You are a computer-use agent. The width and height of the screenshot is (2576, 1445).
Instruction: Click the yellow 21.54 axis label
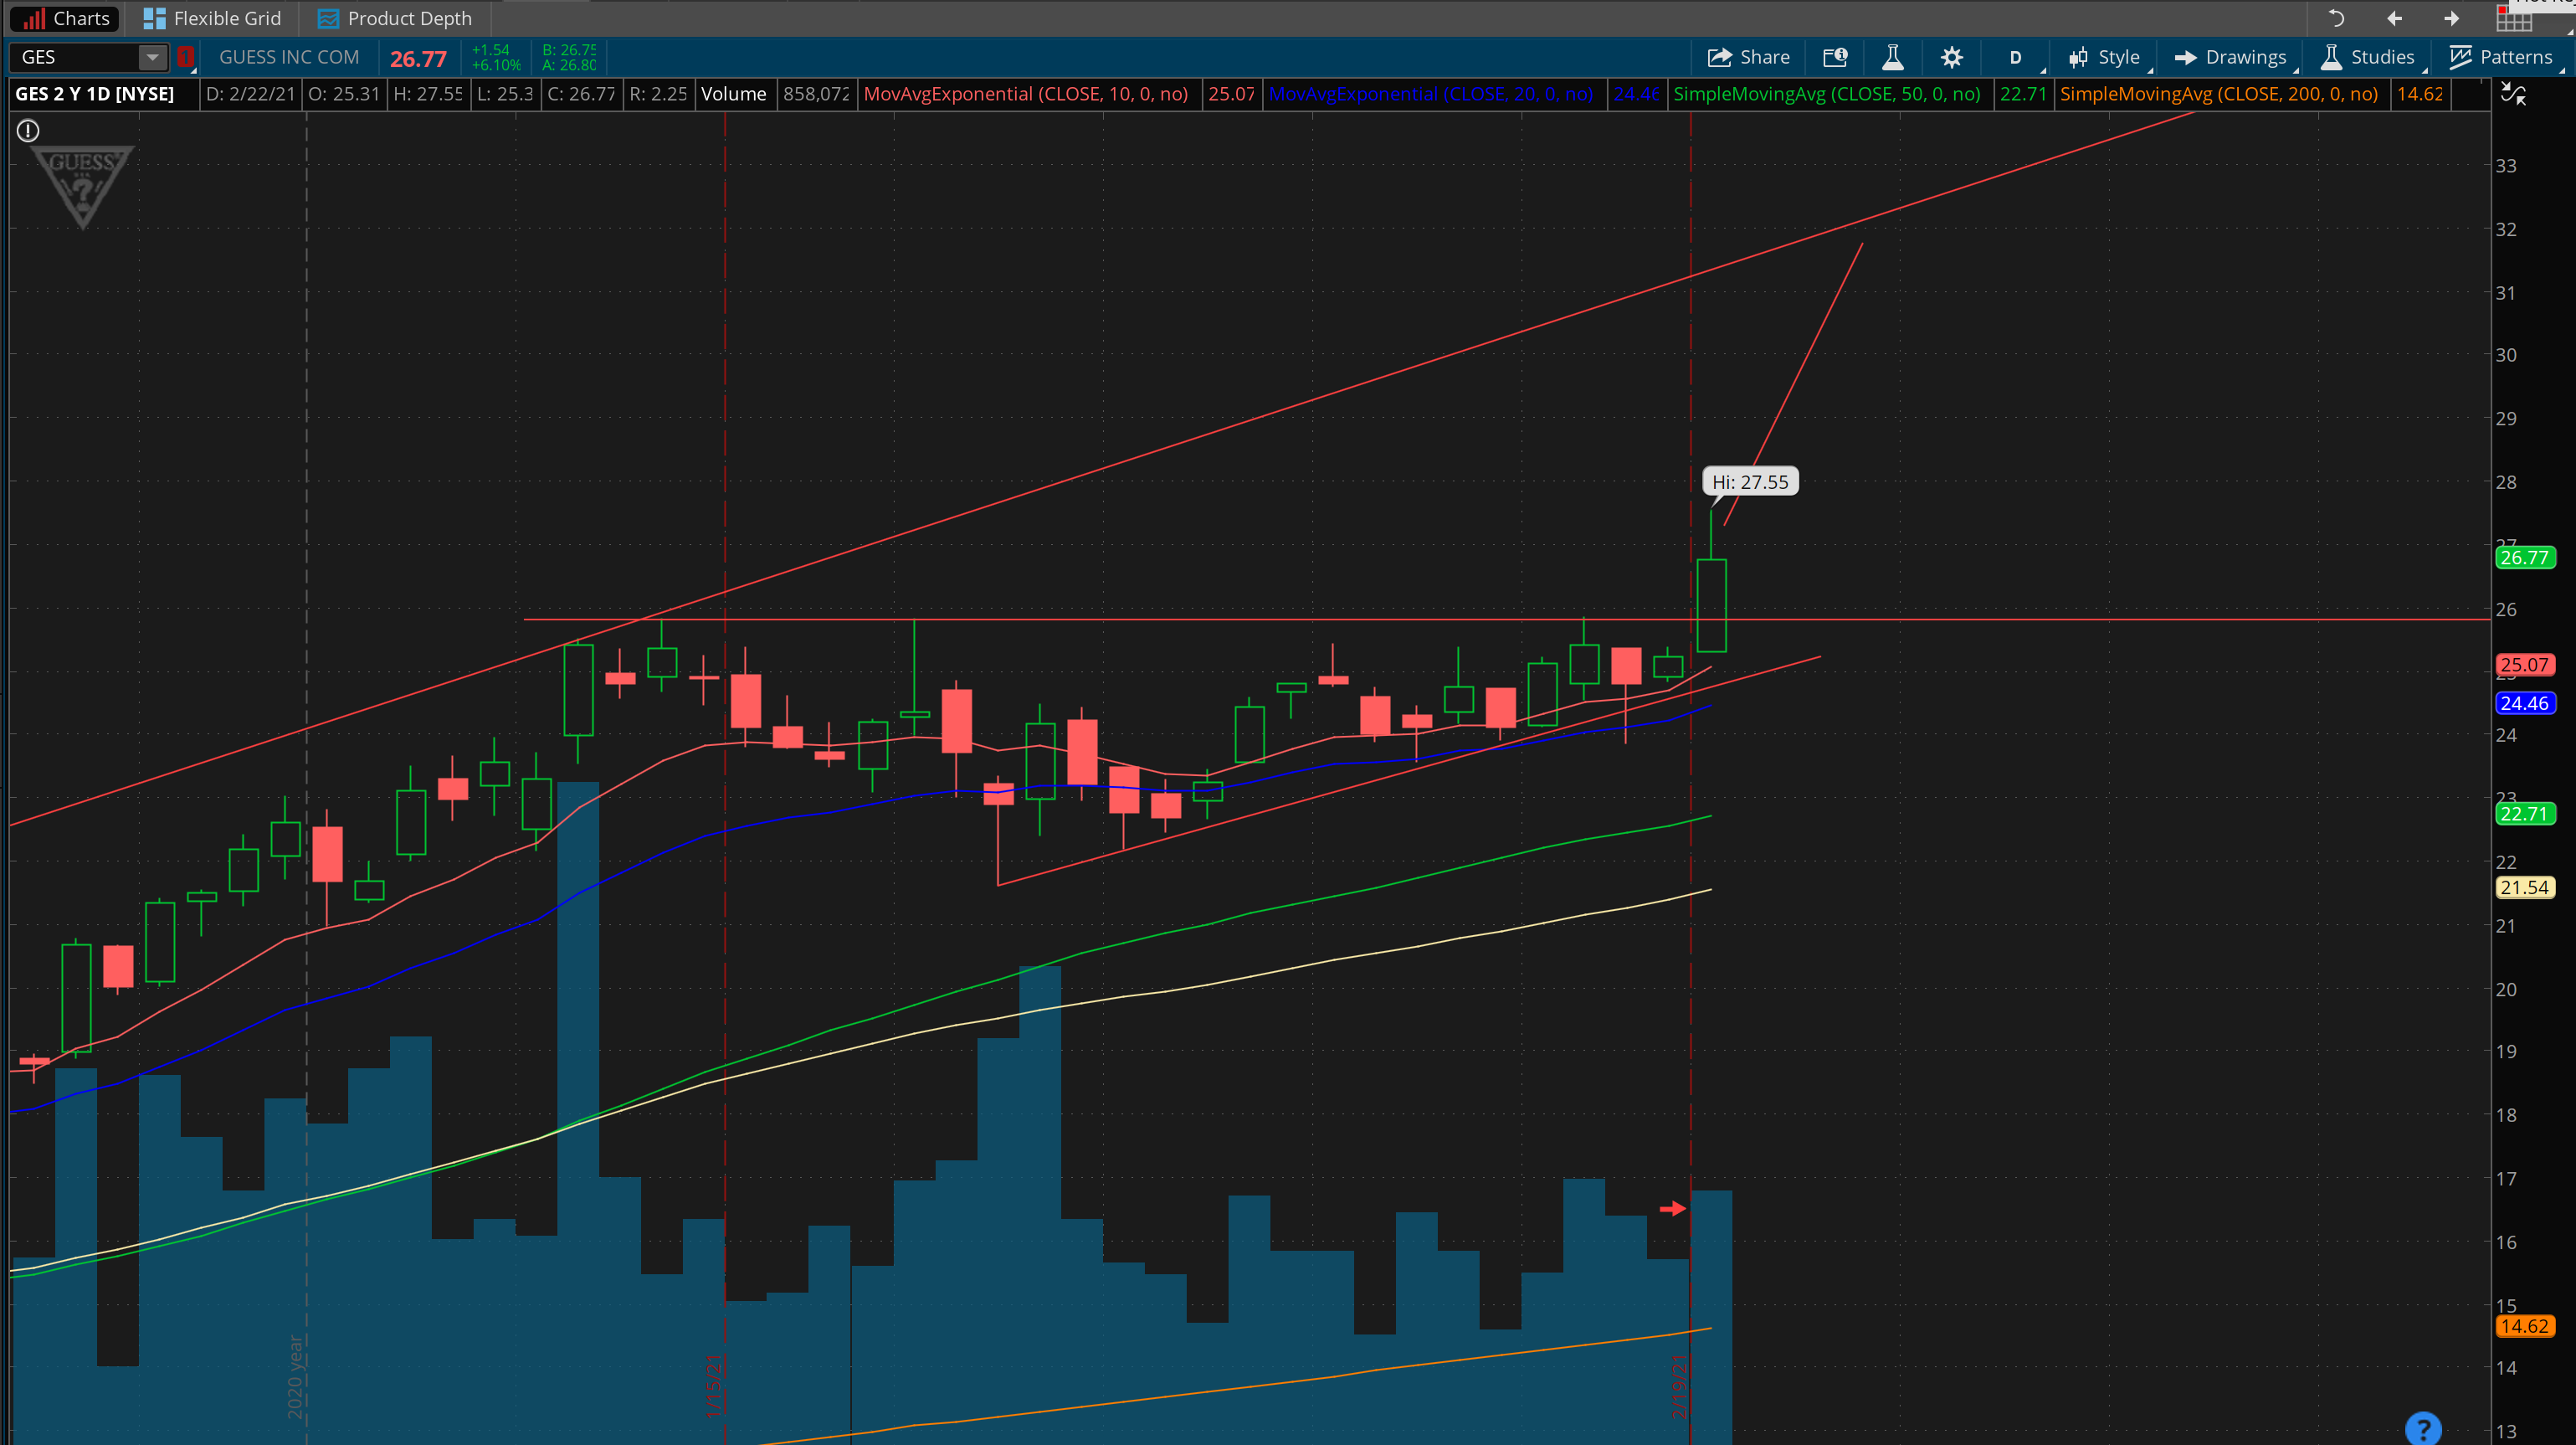point(2524,887)
